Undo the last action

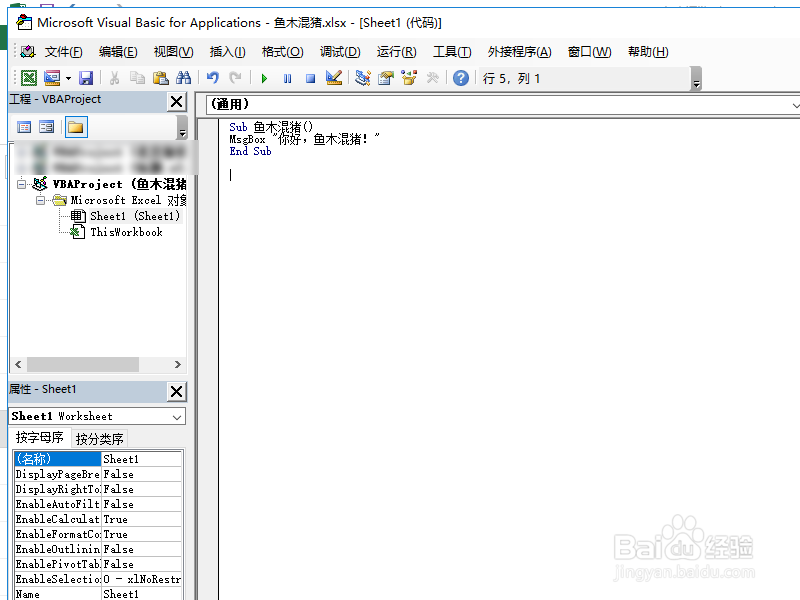tap(212, 78)
